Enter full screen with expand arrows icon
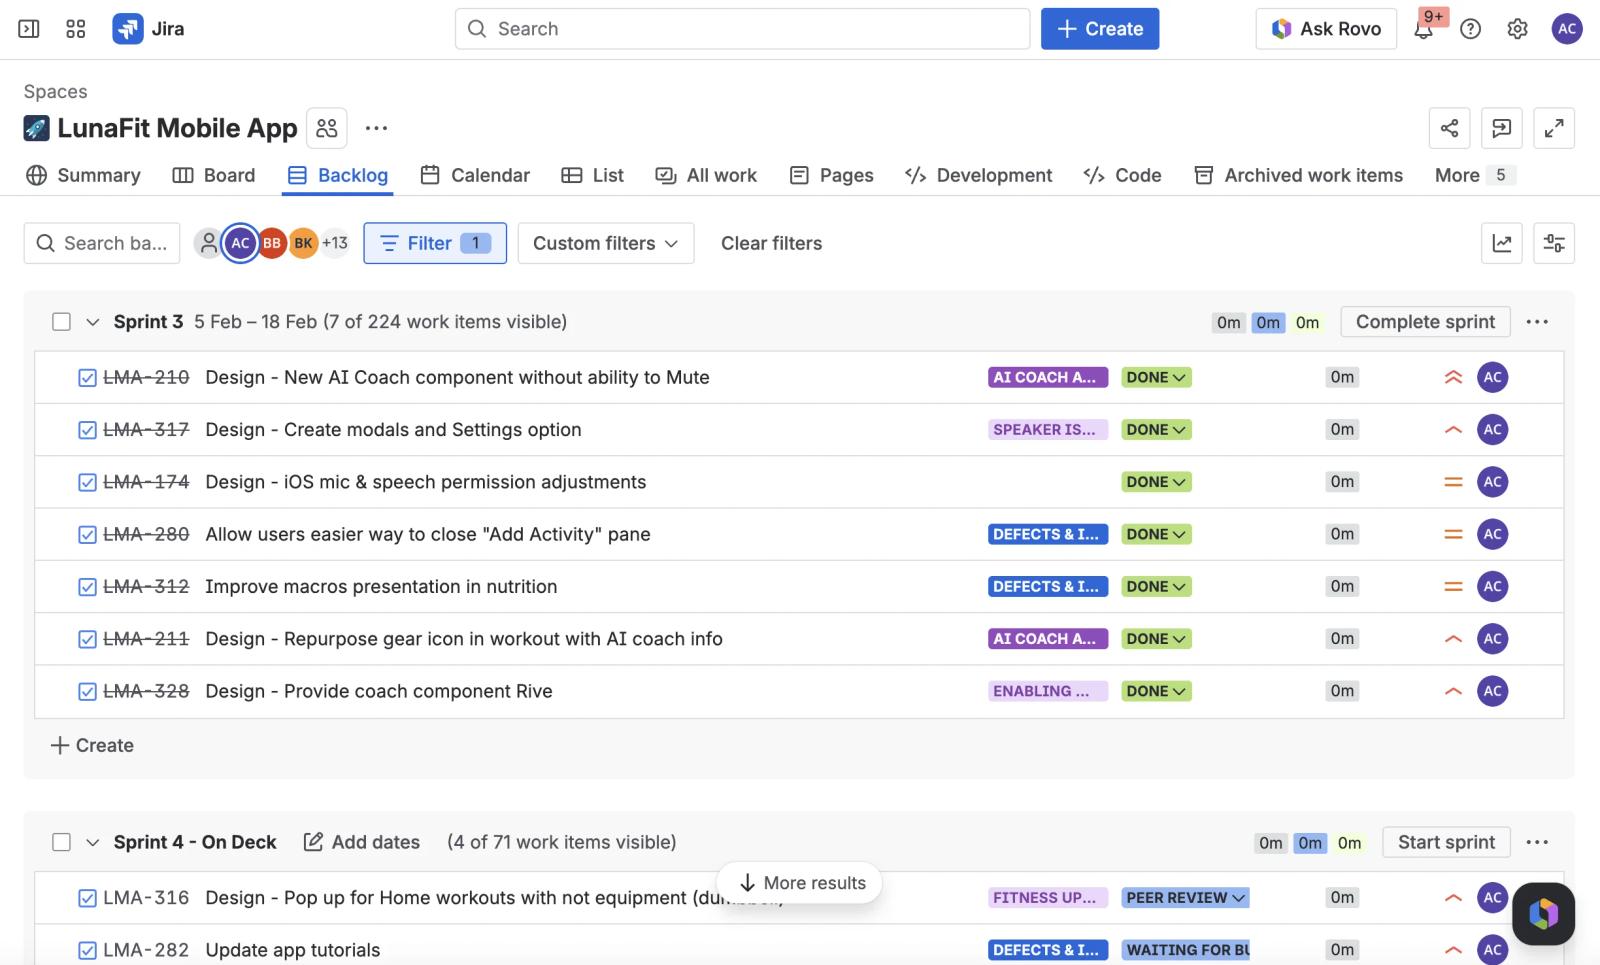 (1554, 128)
